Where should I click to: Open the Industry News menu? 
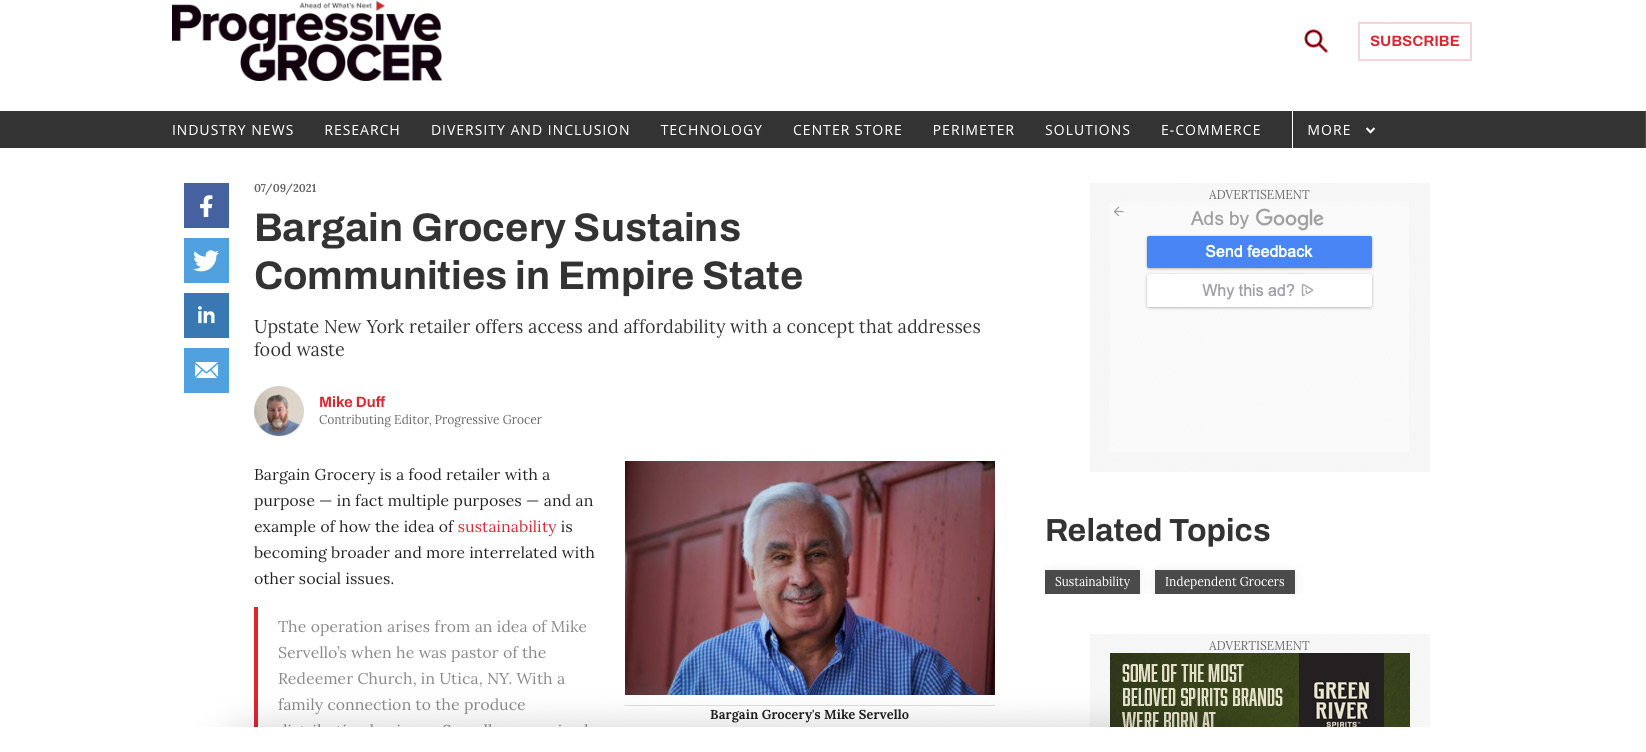[x=233, y=130]
